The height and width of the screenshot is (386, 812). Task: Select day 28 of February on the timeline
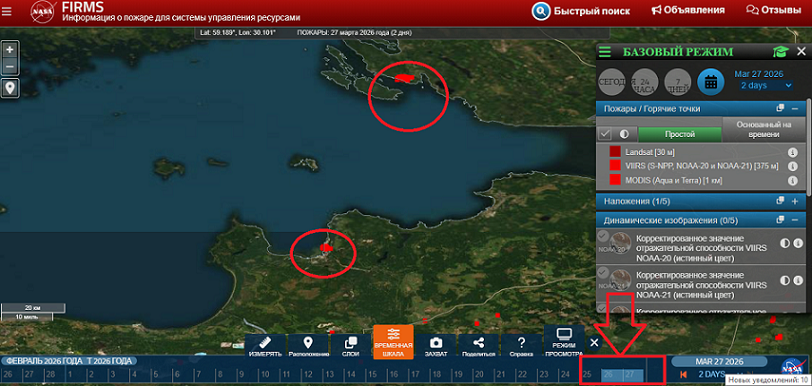point(50,374)
